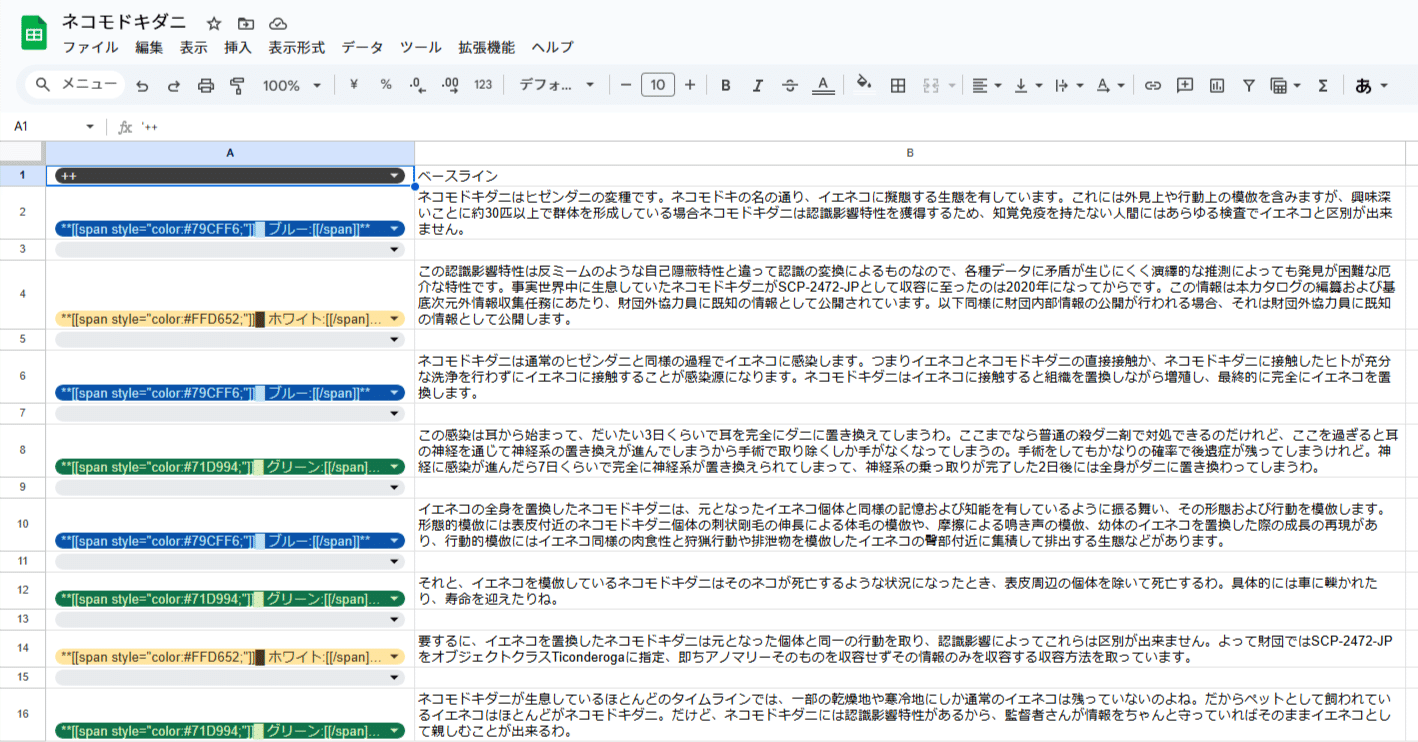Open the text color picker
The image size is (1418, 742).
click(824, 85)
